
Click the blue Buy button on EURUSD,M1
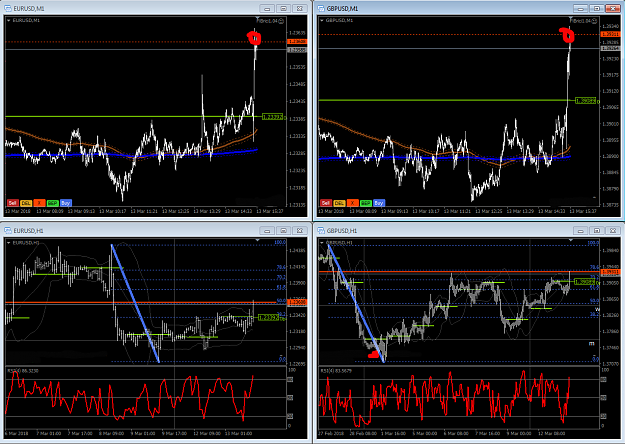[x=66, y=203]
